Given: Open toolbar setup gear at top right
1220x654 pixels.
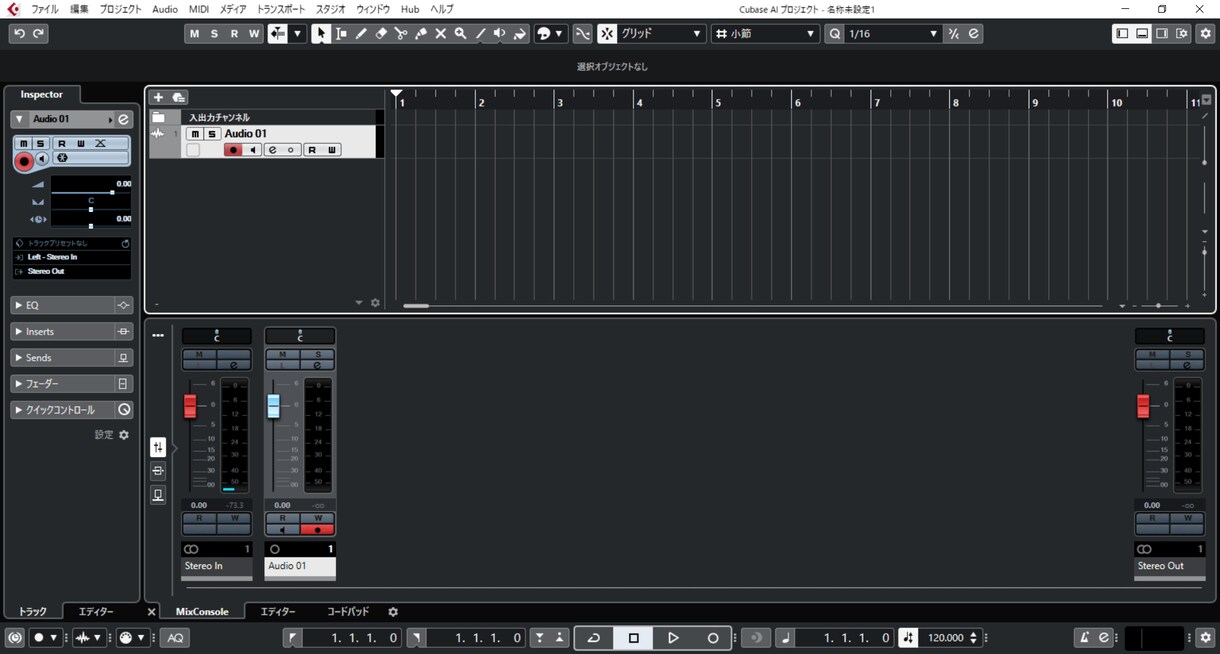Looking at the screenshot, I should point(1205,34).
